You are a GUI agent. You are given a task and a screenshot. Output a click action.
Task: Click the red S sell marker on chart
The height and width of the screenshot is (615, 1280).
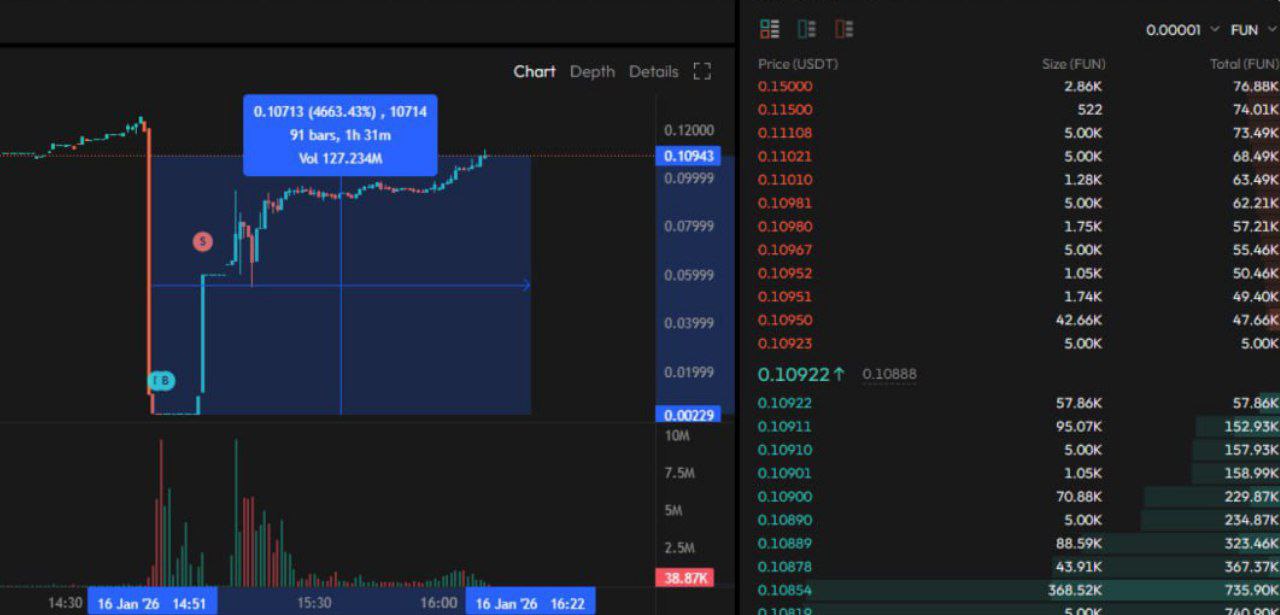[x=203, y=241]
